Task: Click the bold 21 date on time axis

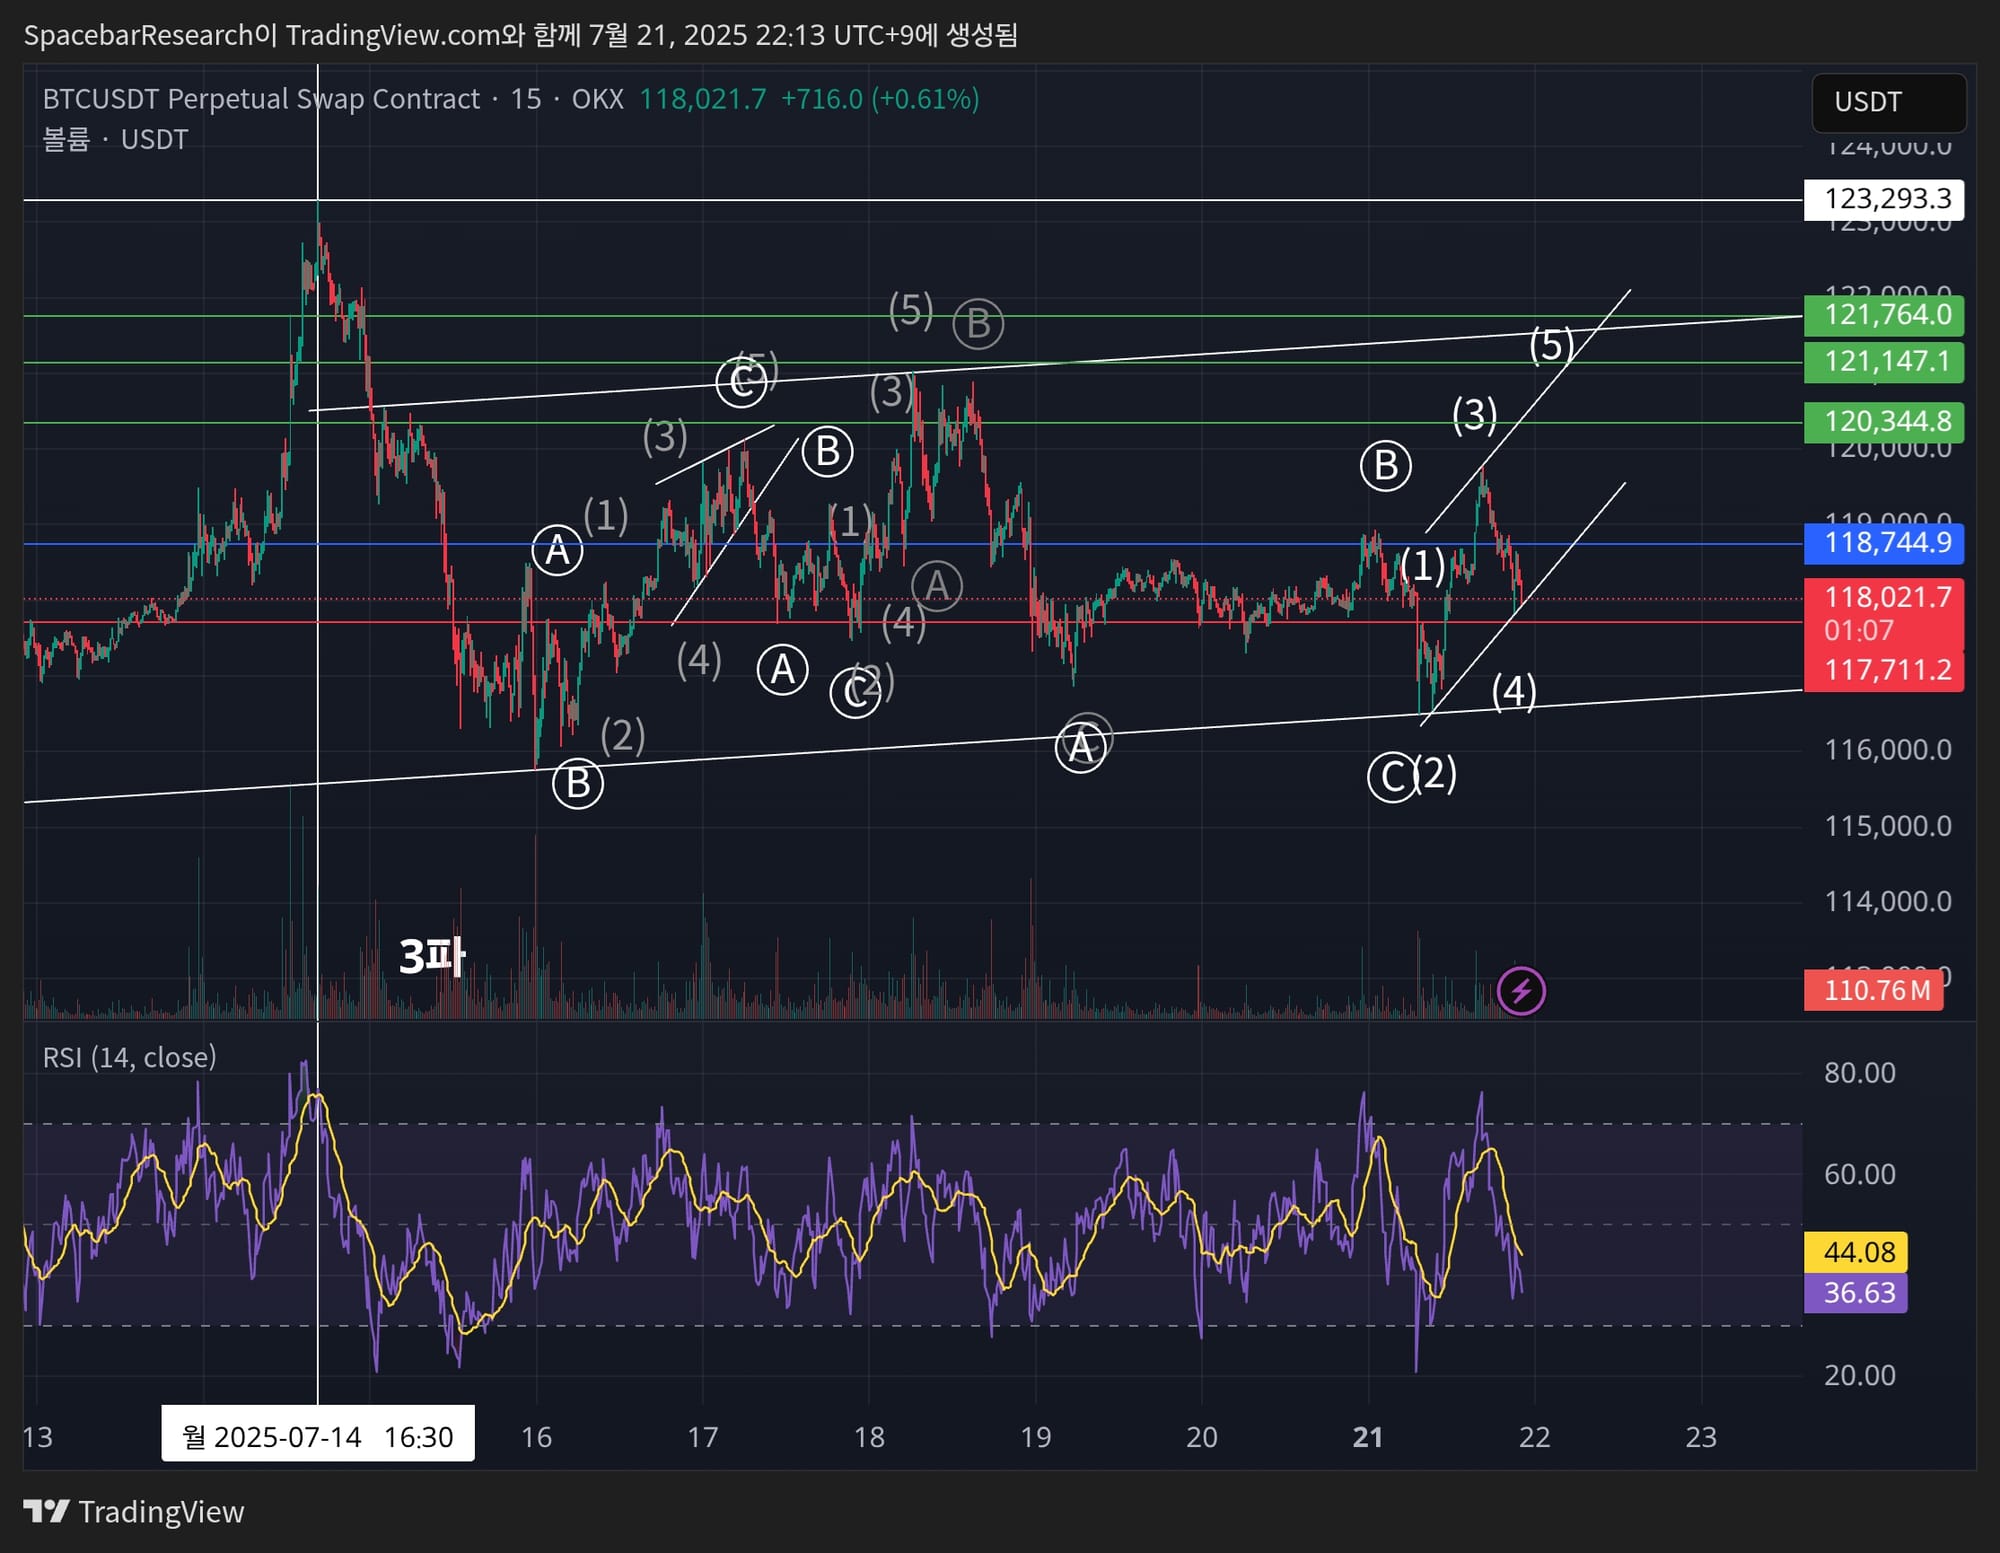Action: click(x=1368, y=1437)
